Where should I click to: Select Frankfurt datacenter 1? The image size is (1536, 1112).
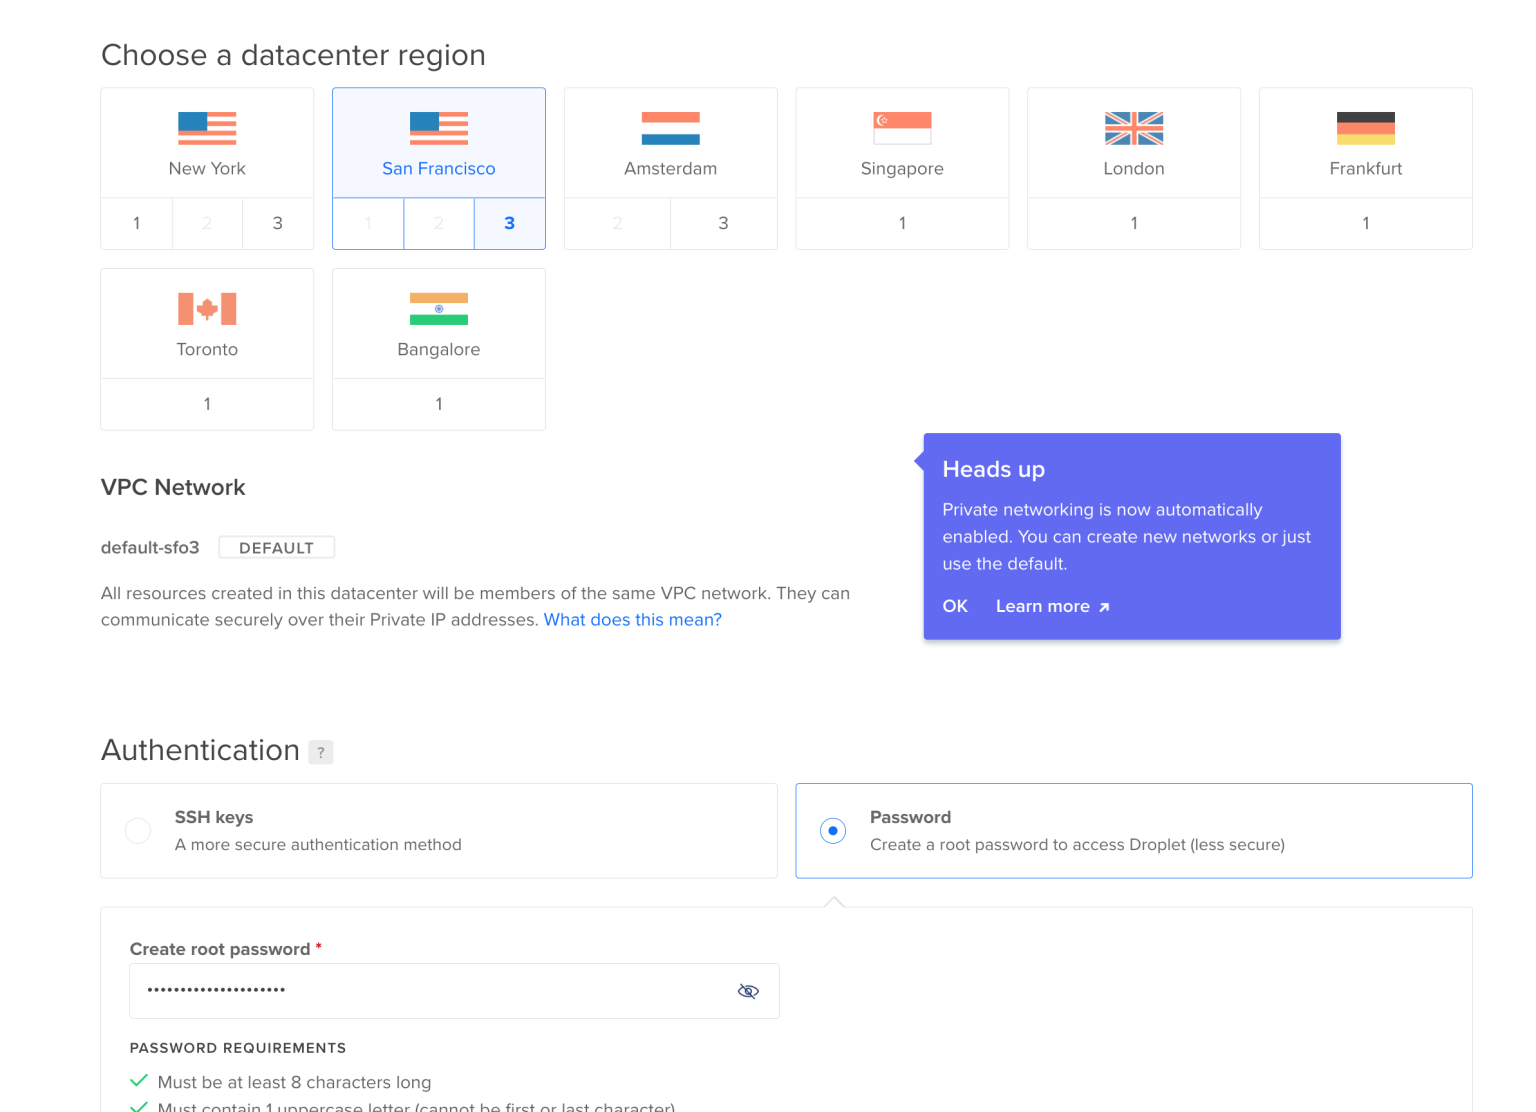(1366, 223)
